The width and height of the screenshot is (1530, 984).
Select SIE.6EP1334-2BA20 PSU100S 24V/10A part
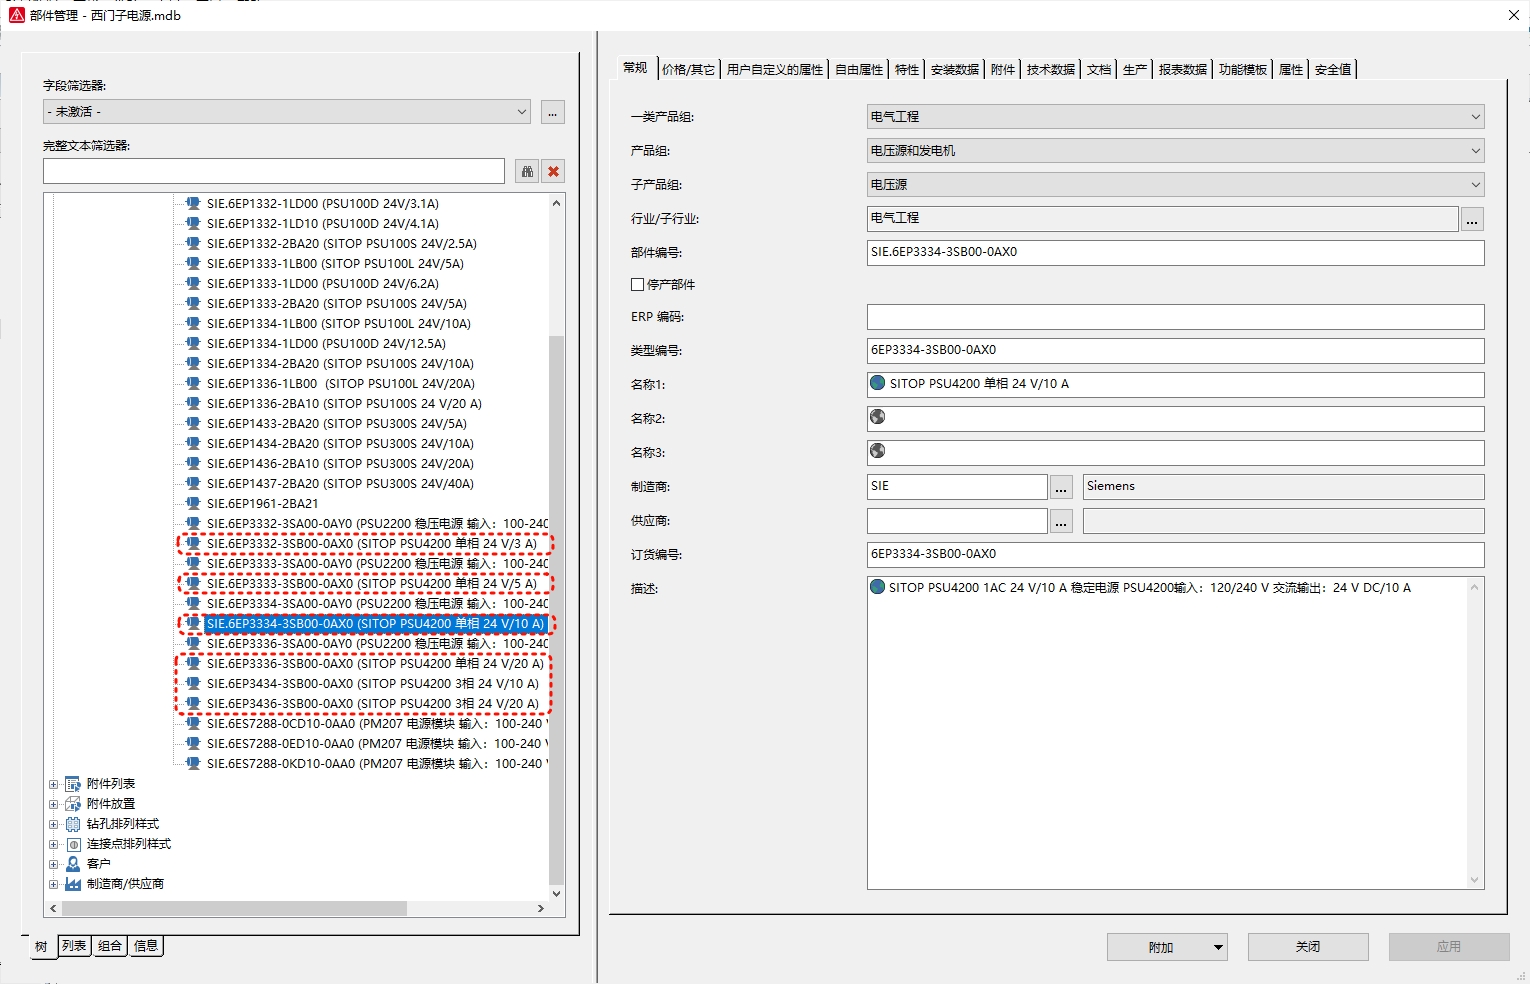click(340, 364)
